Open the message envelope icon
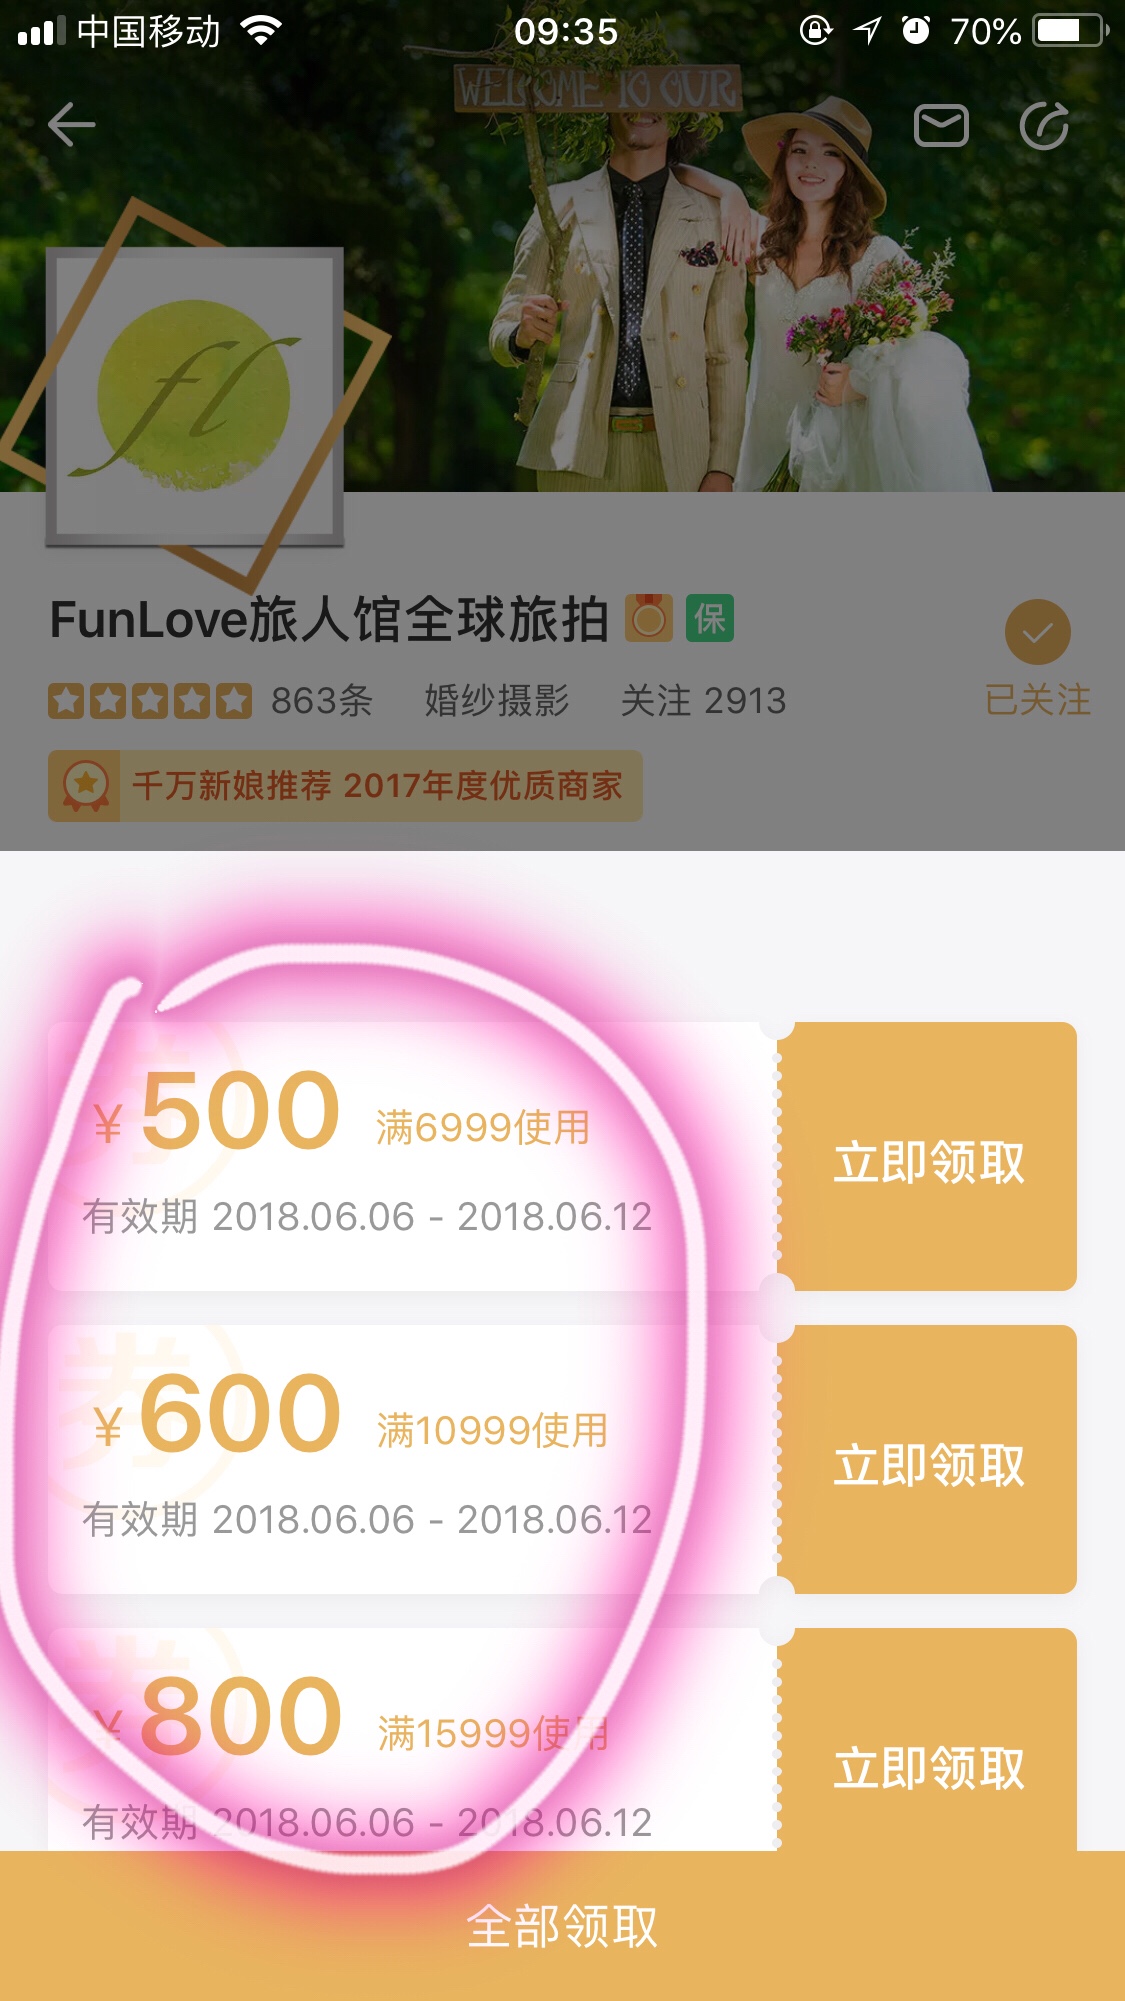 point(941,125)
